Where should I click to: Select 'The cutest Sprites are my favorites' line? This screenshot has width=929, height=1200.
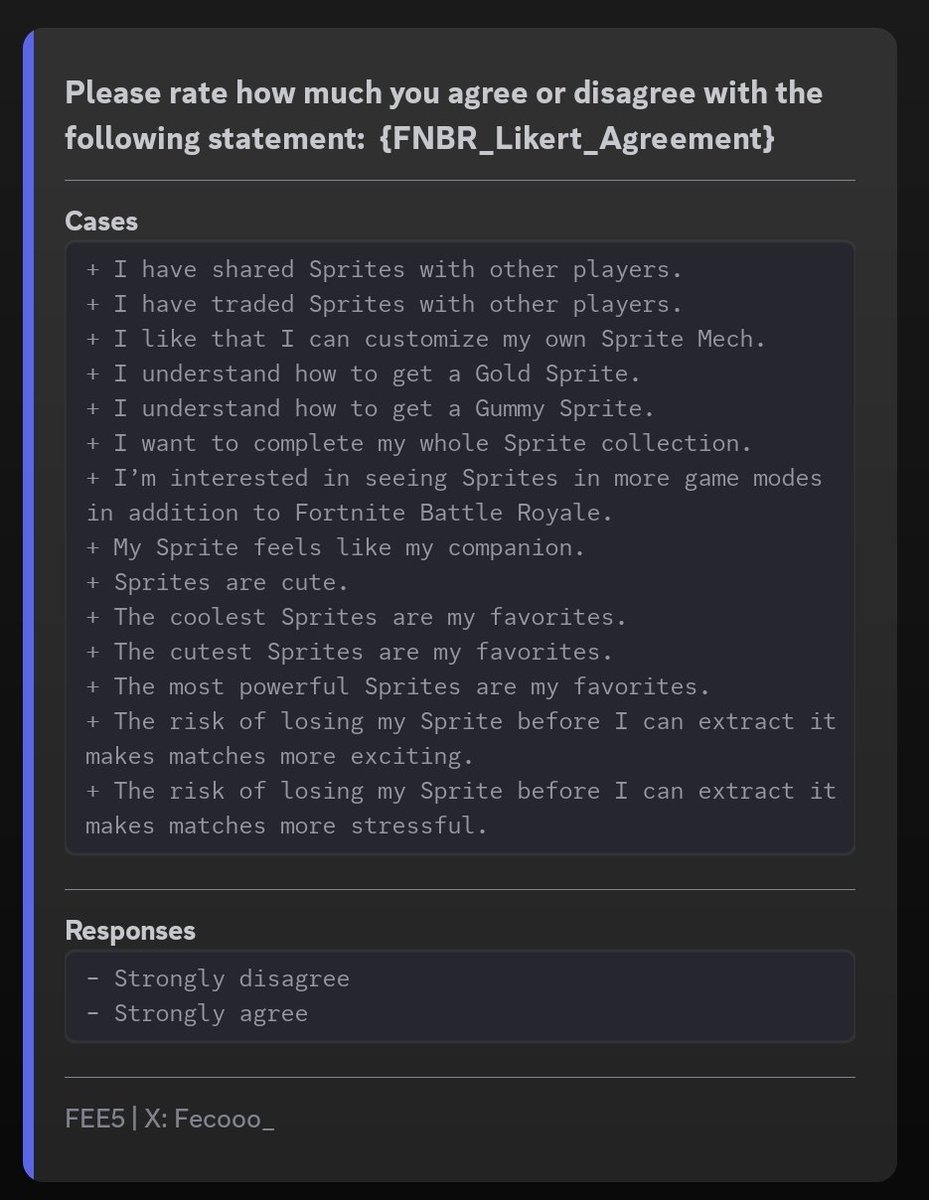pyautogui.click(x=349, y=652)
